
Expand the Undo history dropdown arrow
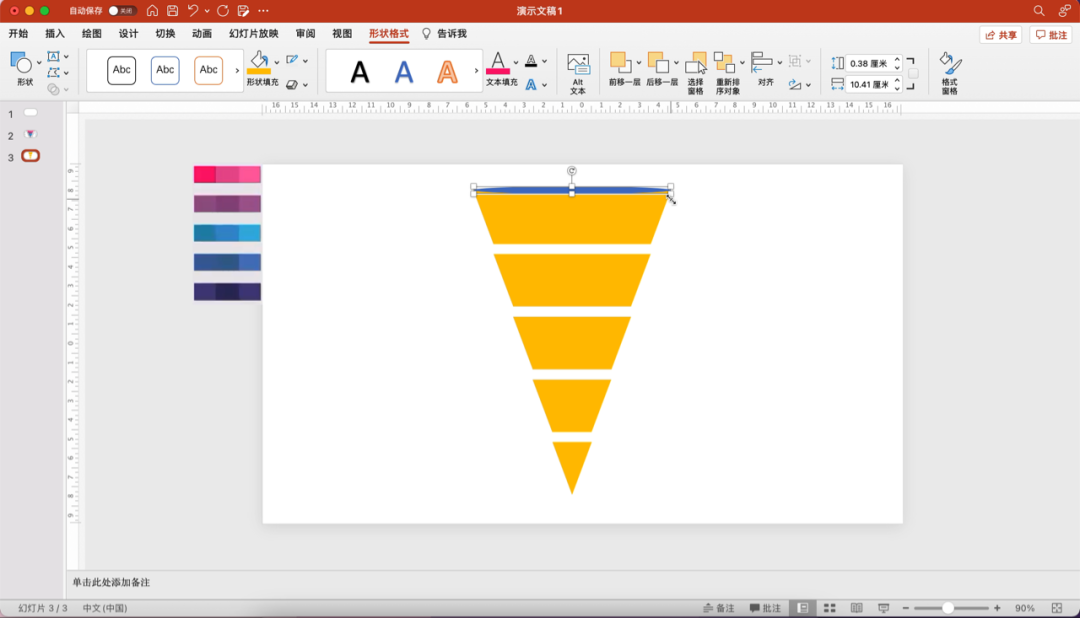[207, 11]
